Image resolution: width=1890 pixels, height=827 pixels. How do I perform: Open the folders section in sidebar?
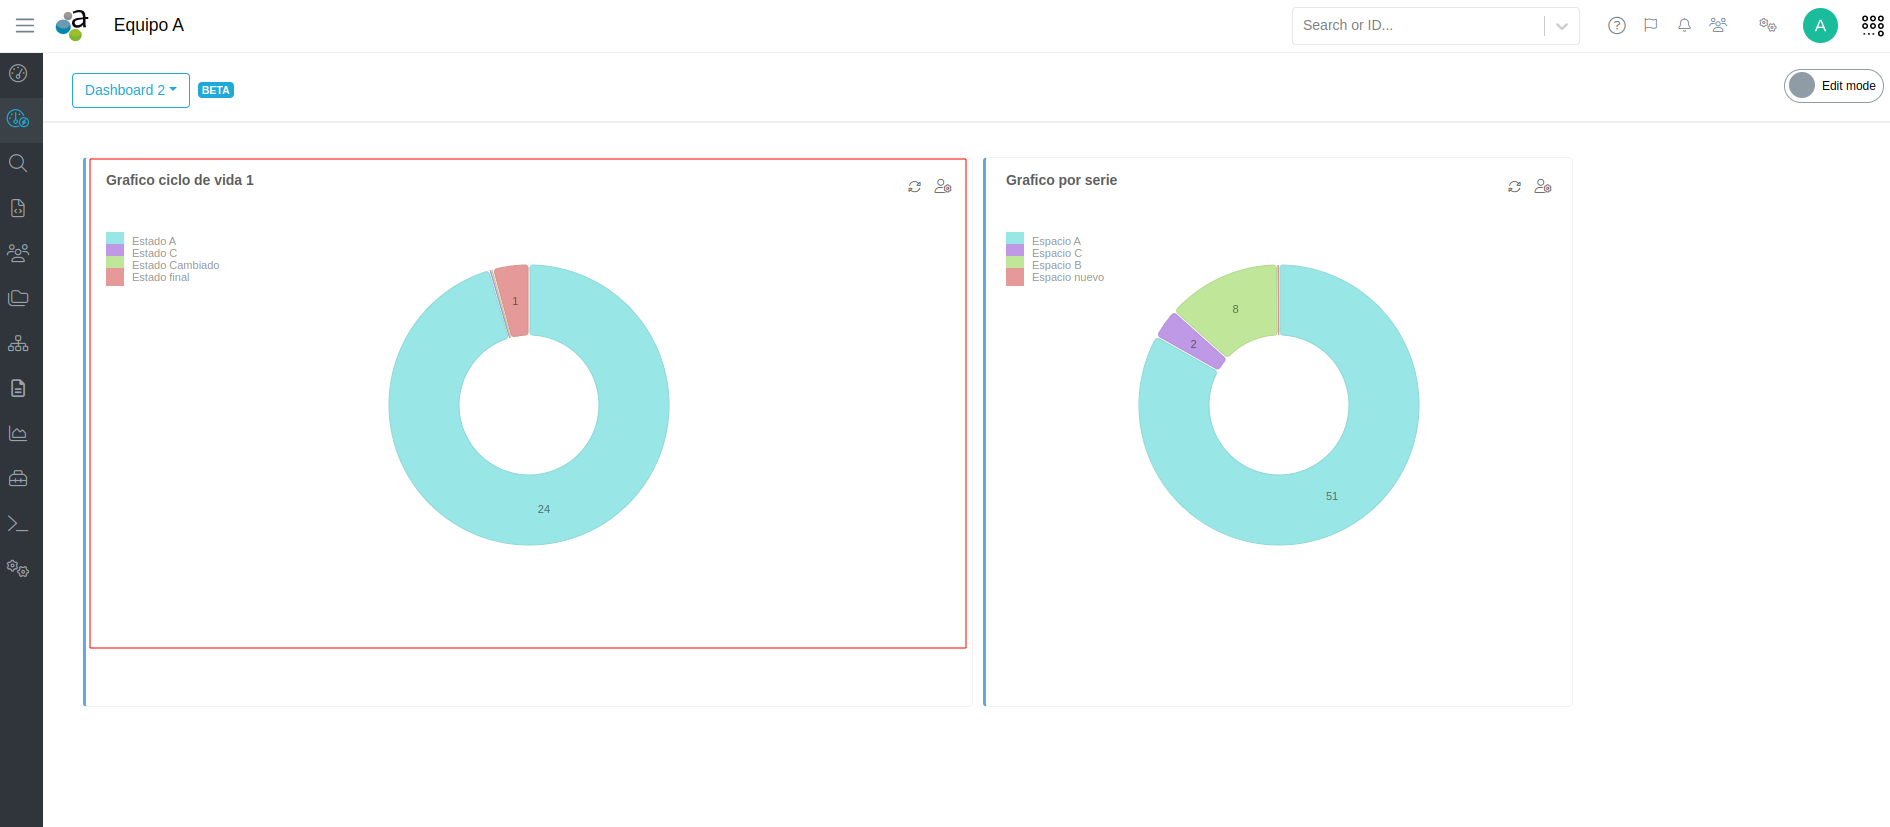(18, 298)
